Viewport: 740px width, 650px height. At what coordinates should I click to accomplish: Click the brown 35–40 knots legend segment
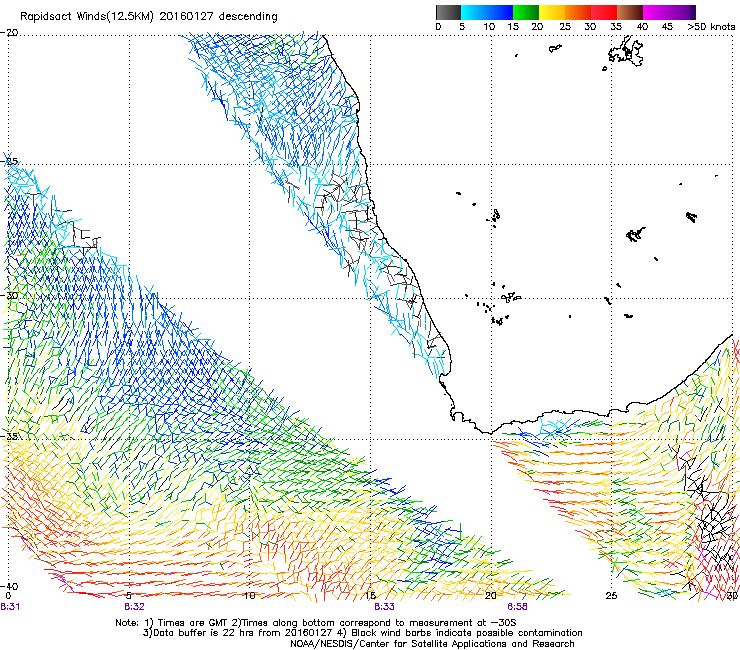coord(630,12)
